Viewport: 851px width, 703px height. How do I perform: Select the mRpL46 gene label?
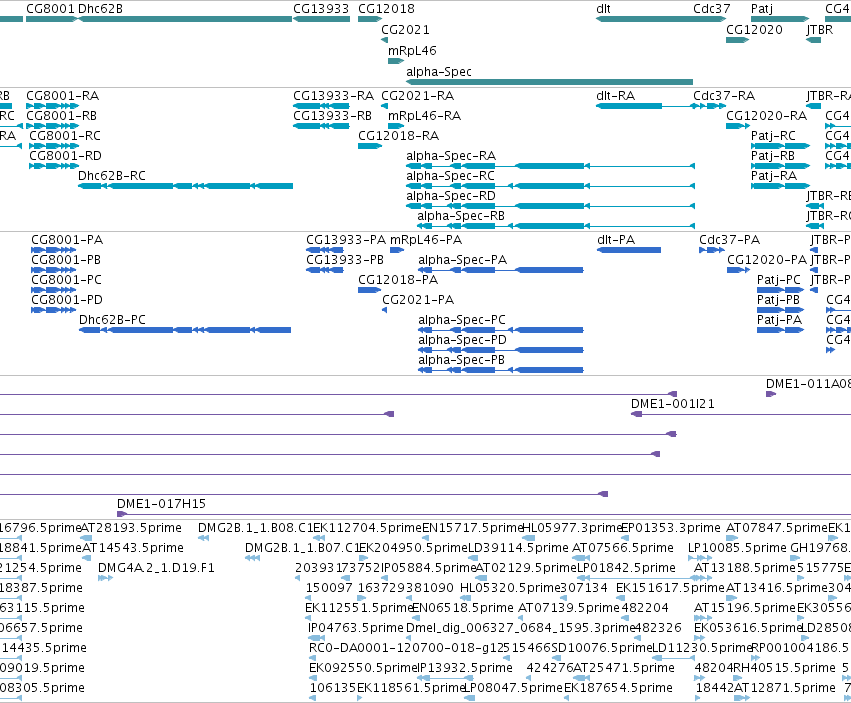tap(412, 51)
